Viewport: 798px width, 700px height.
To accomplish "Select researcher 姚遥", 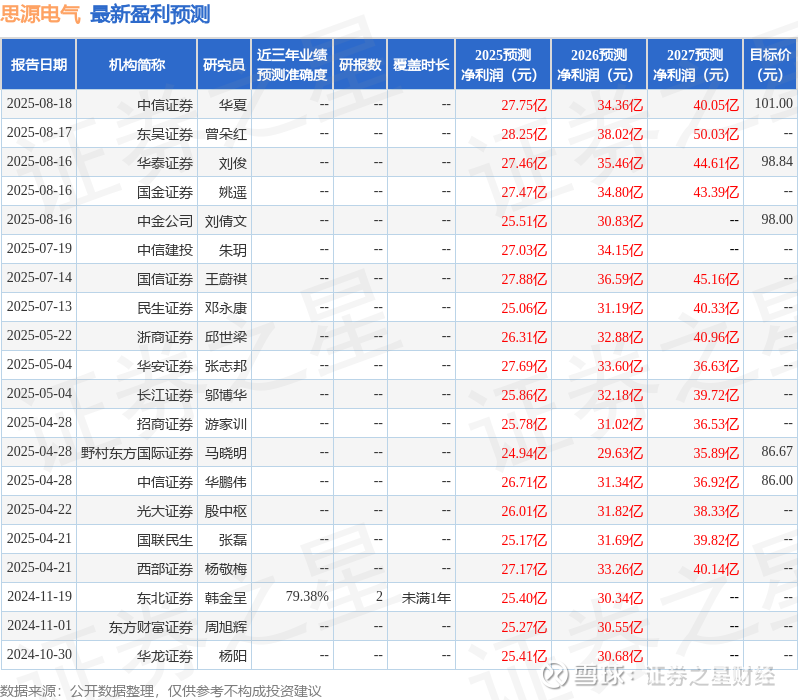I will pyautogui.click(x=233, y=192).
